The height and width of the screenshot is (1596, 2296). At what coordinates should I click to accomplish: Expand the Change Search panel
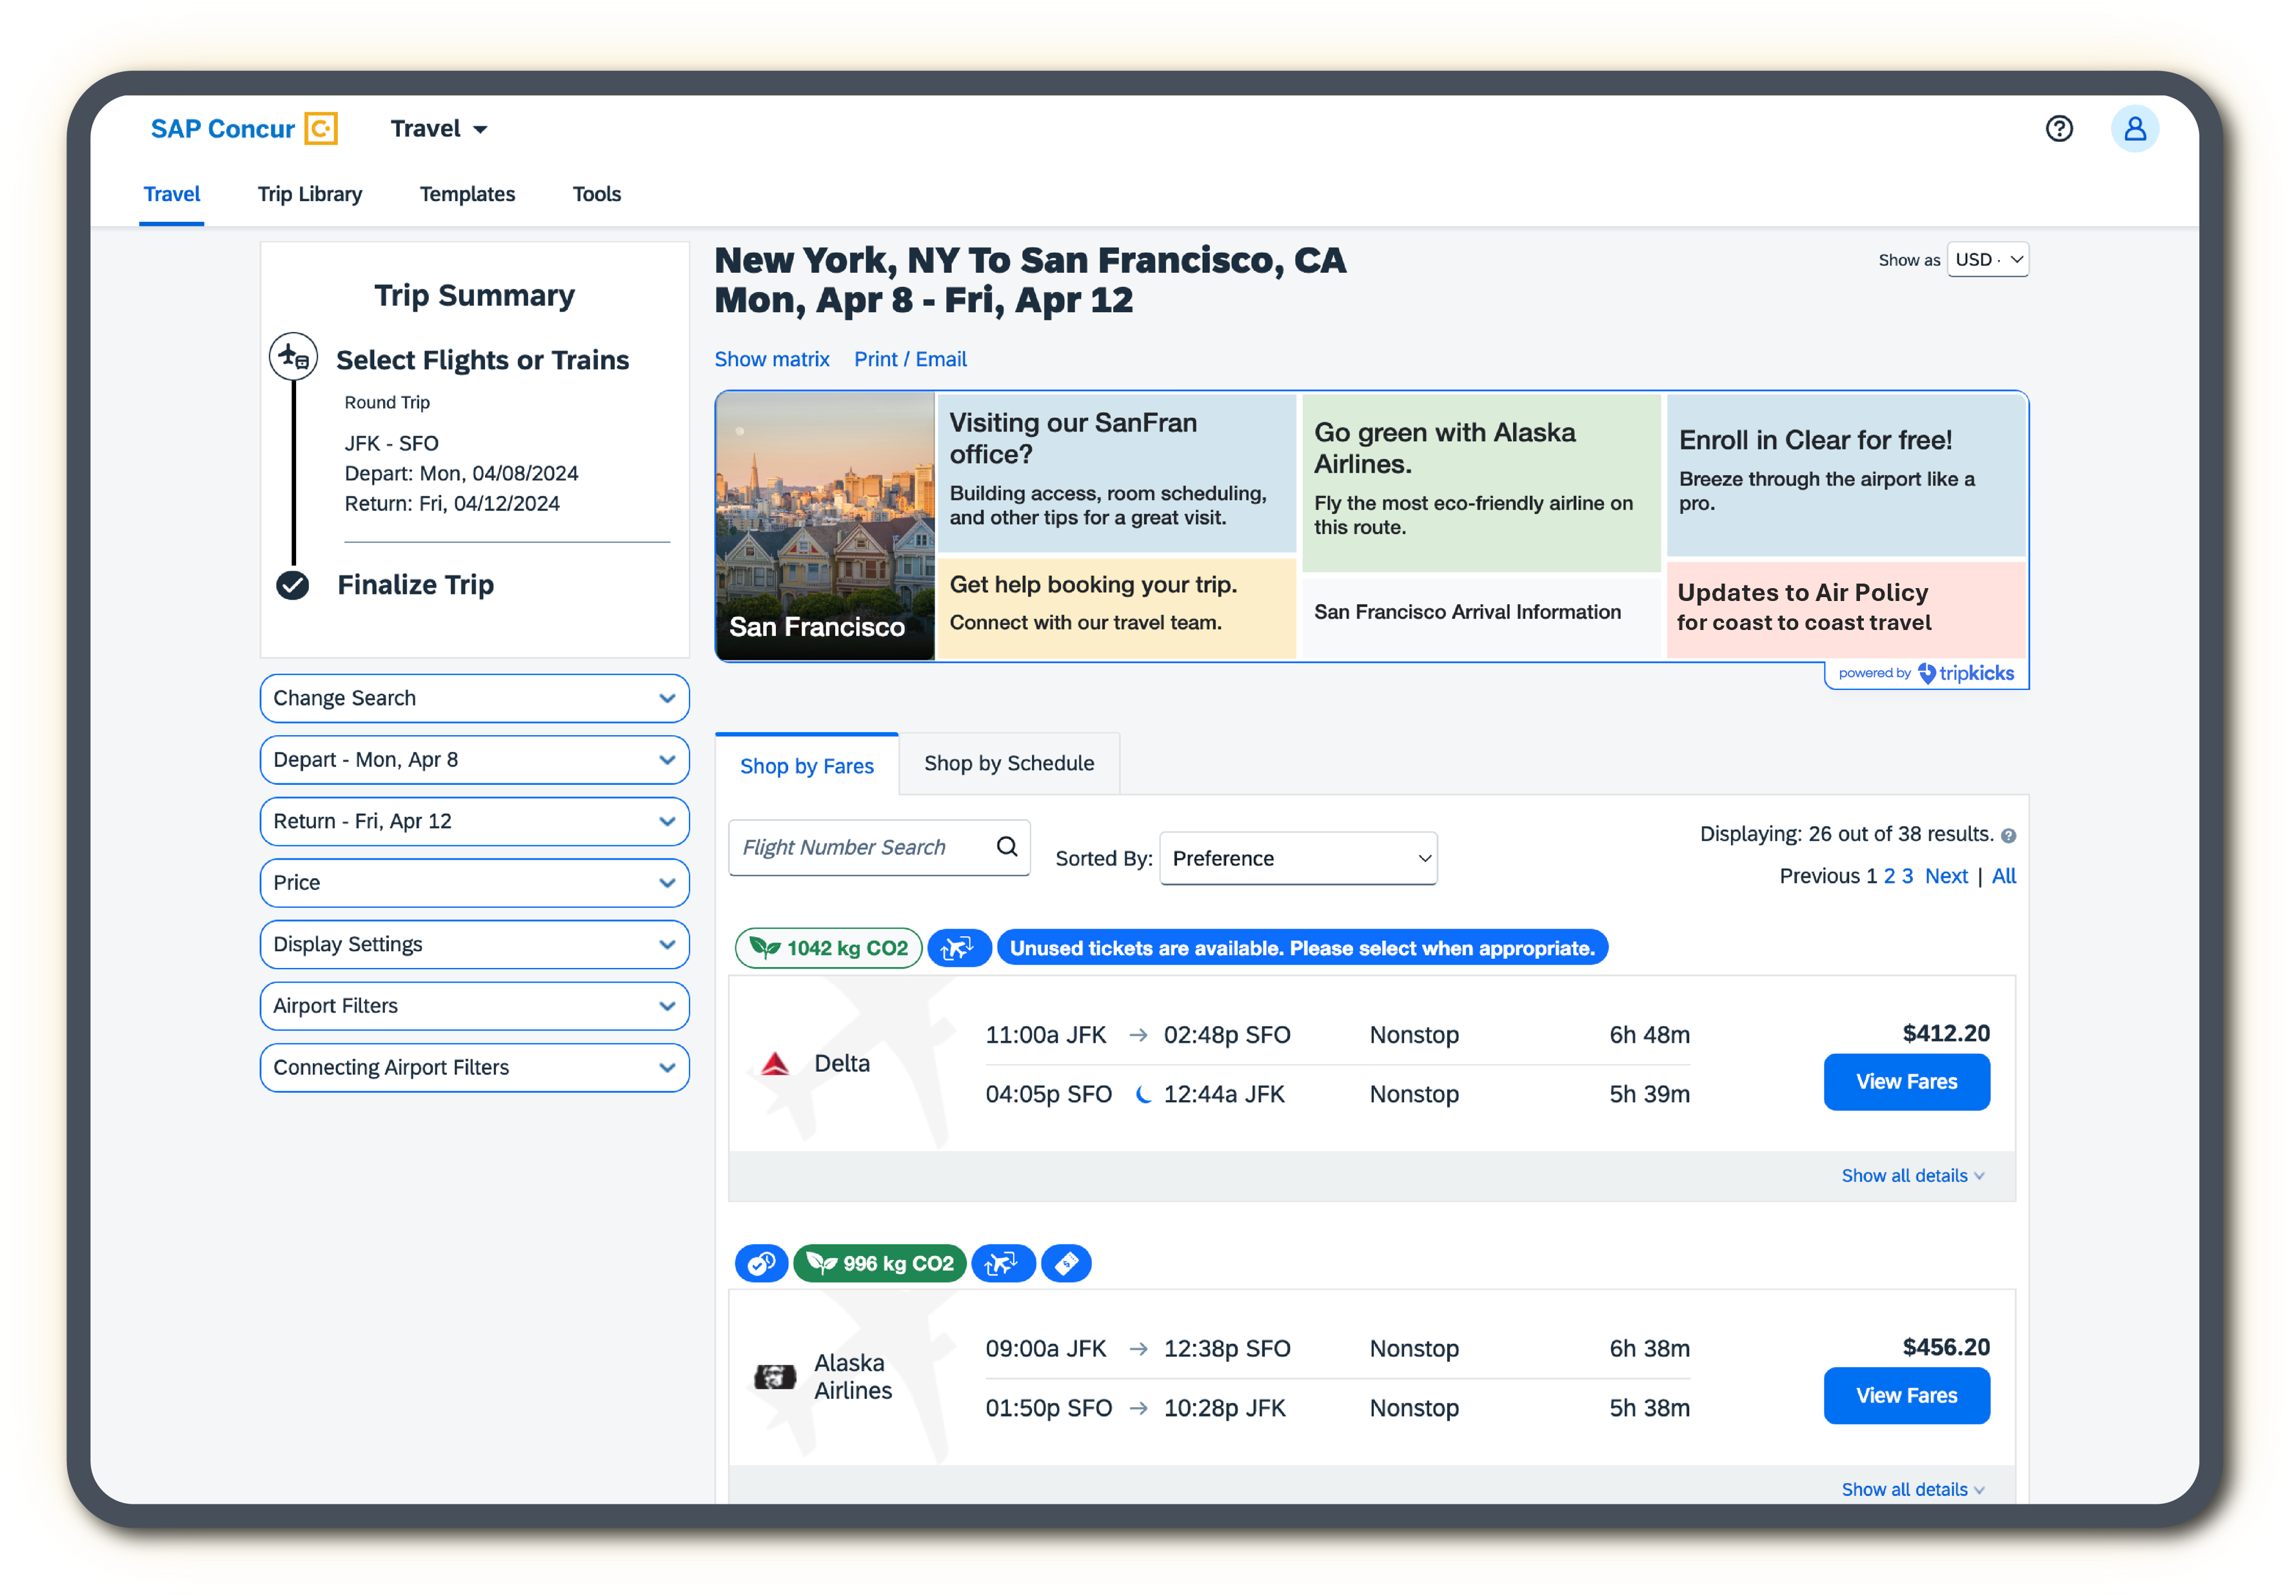474,698
